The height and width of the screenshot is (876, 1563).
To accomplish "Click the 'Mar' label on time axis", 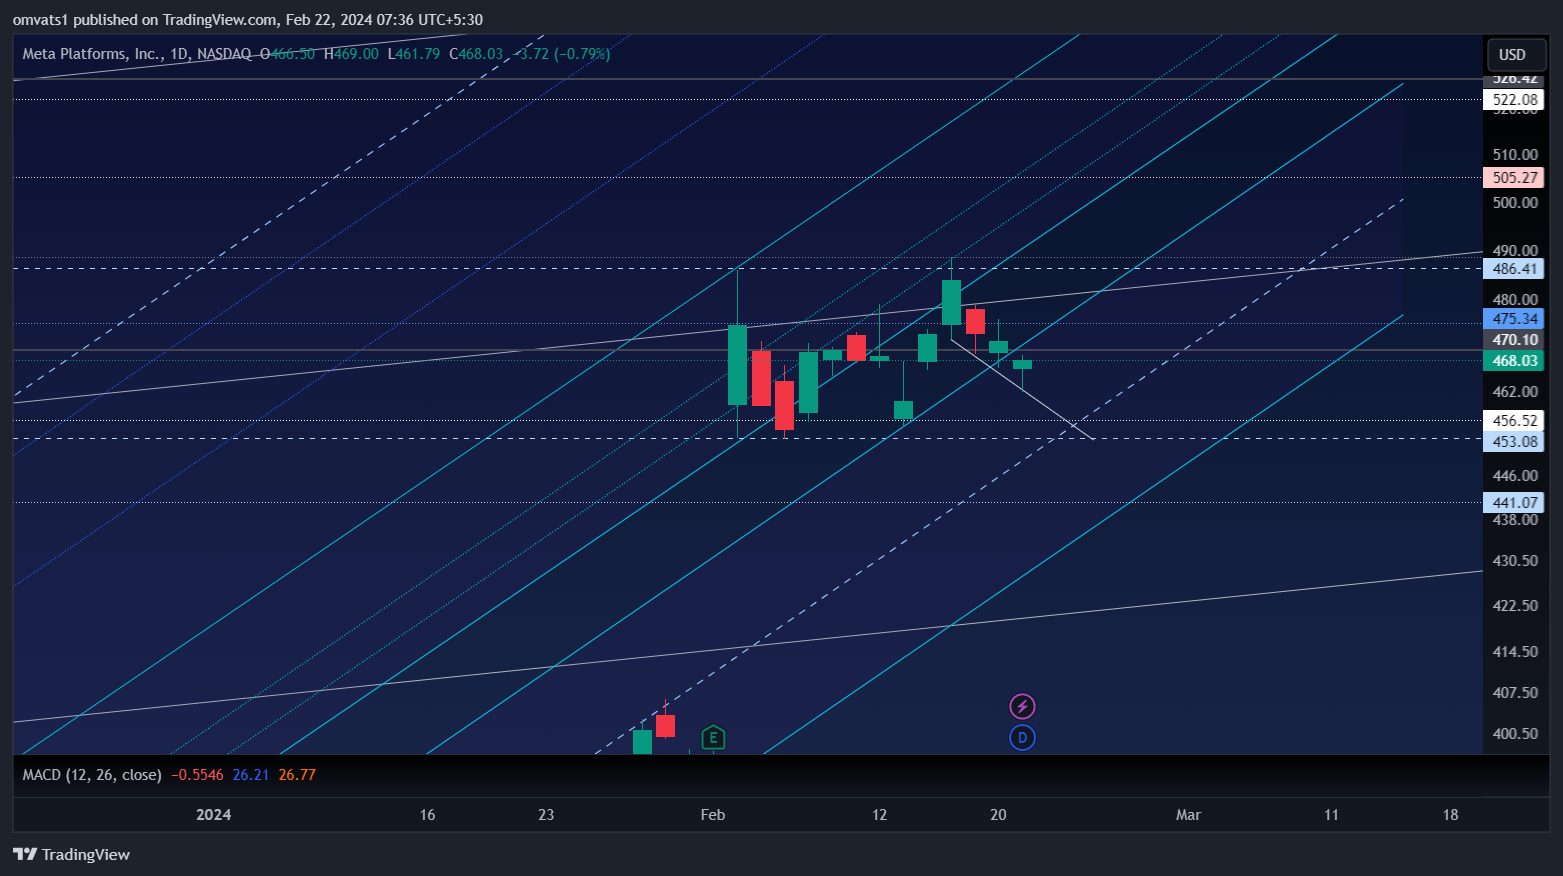I will coord(1188,815).
